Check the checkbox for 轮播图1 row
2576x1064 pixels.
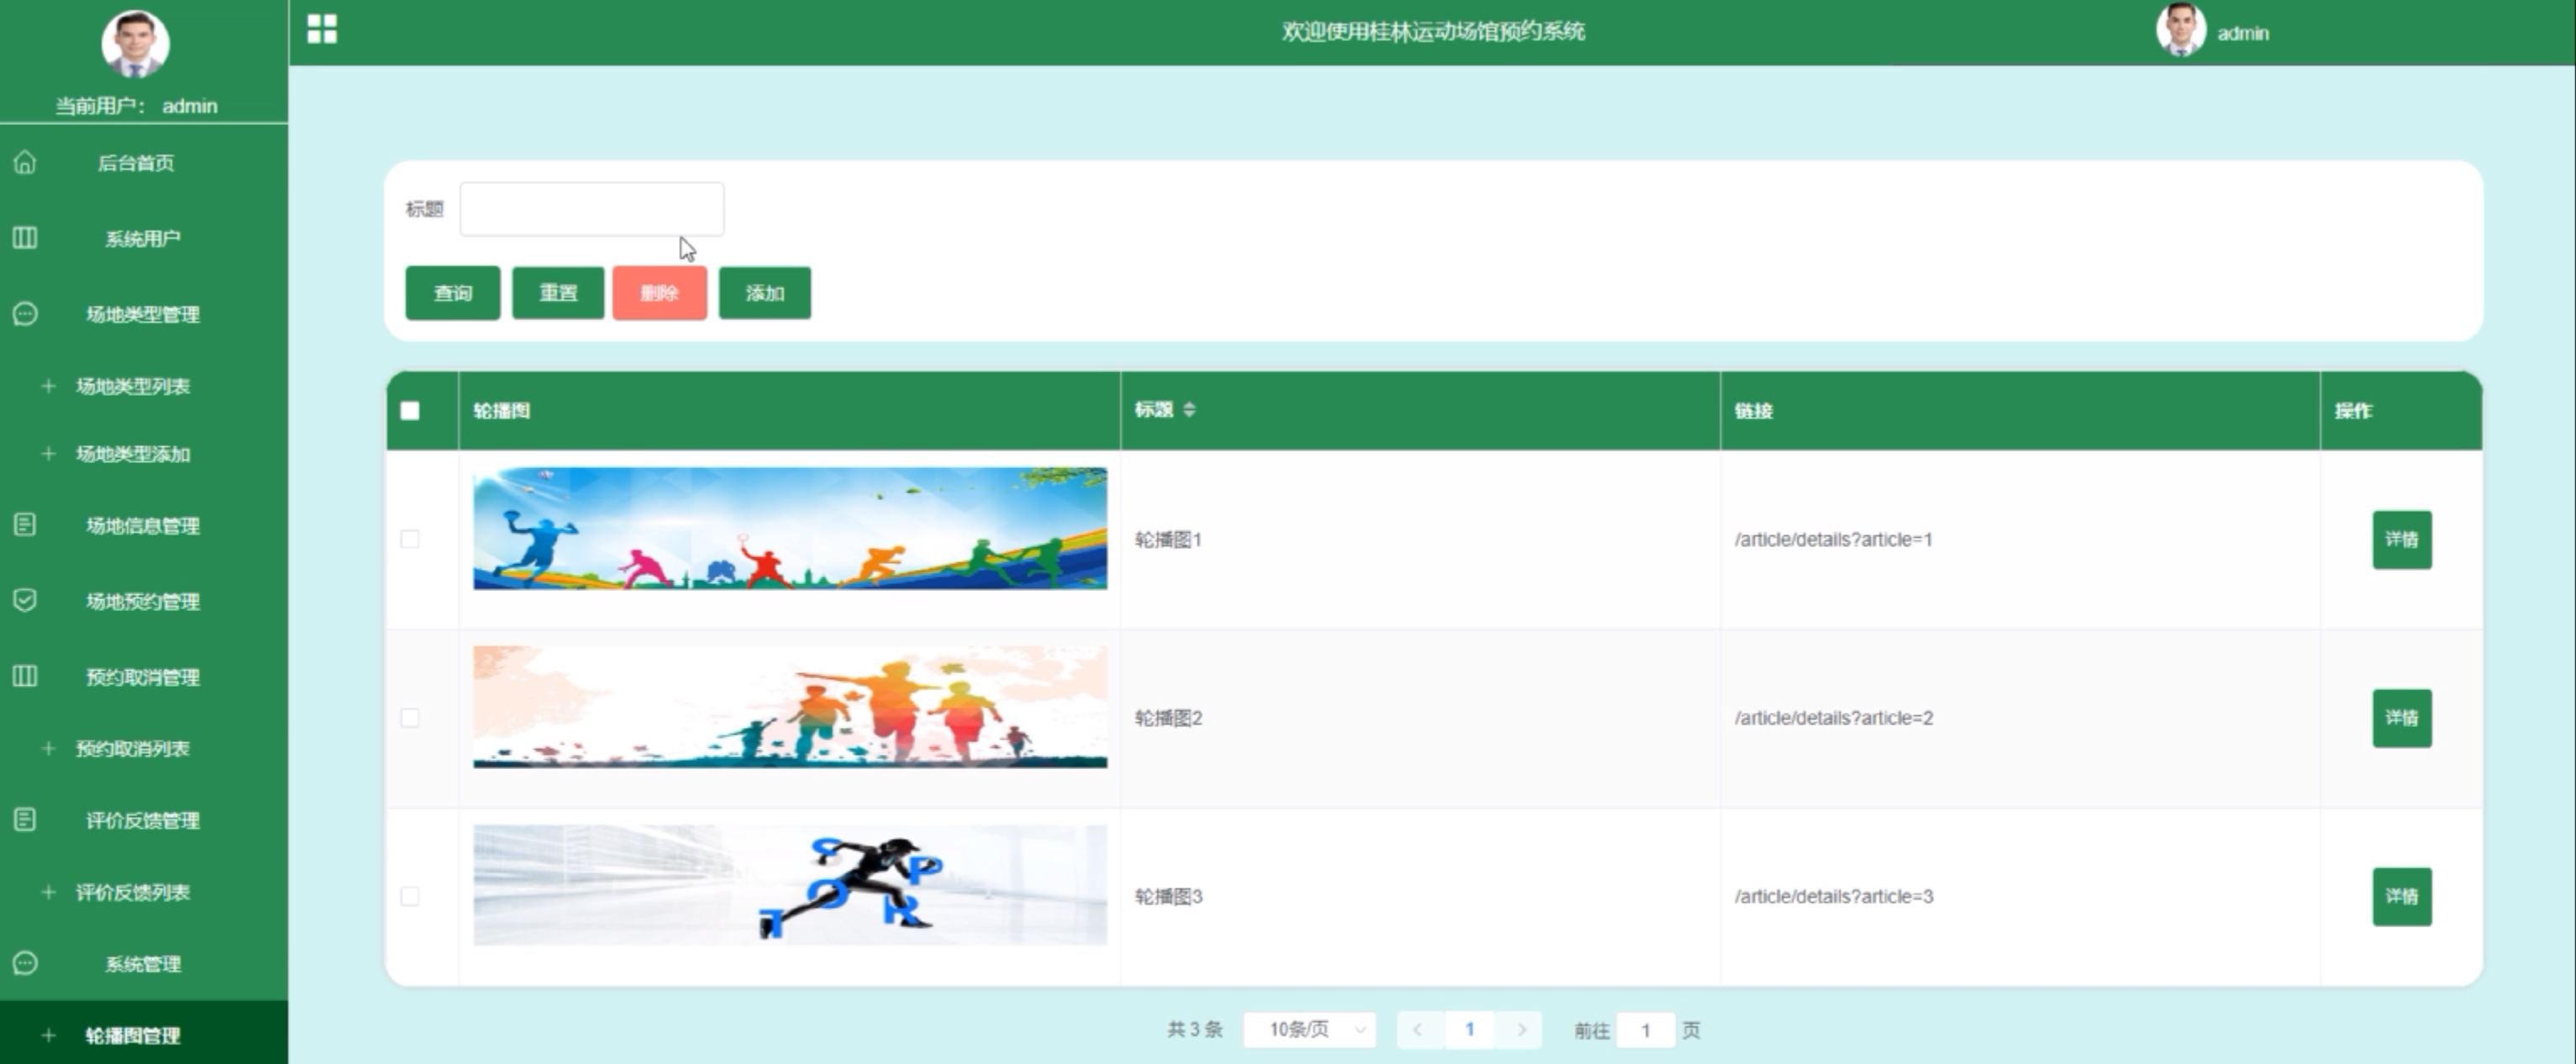point(410,540)
